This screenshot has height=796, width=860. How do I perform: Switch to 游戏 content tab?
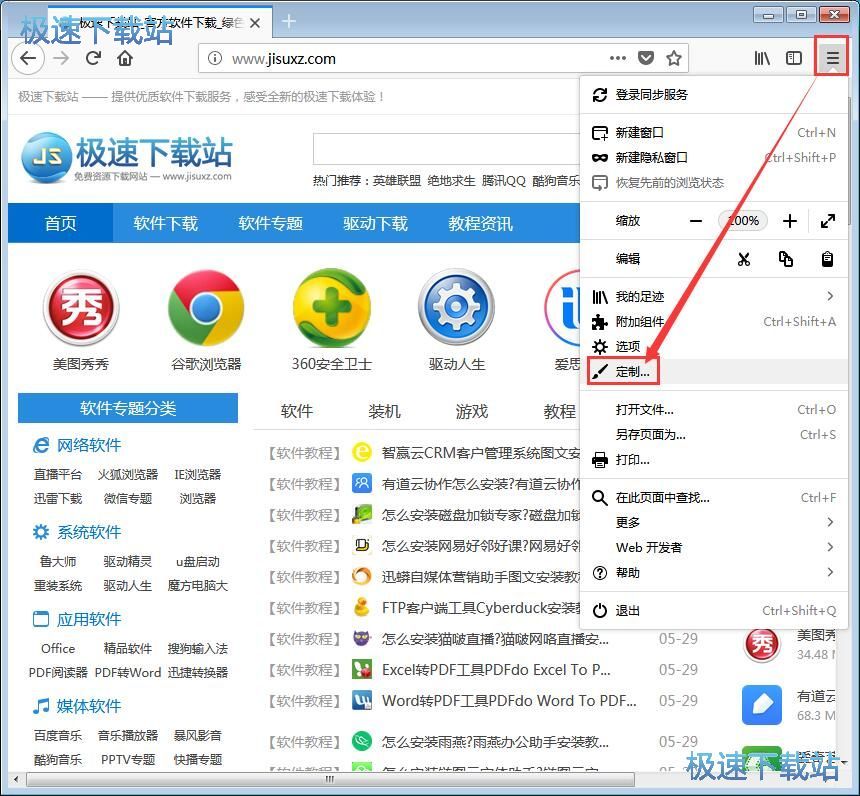point(472,411)
